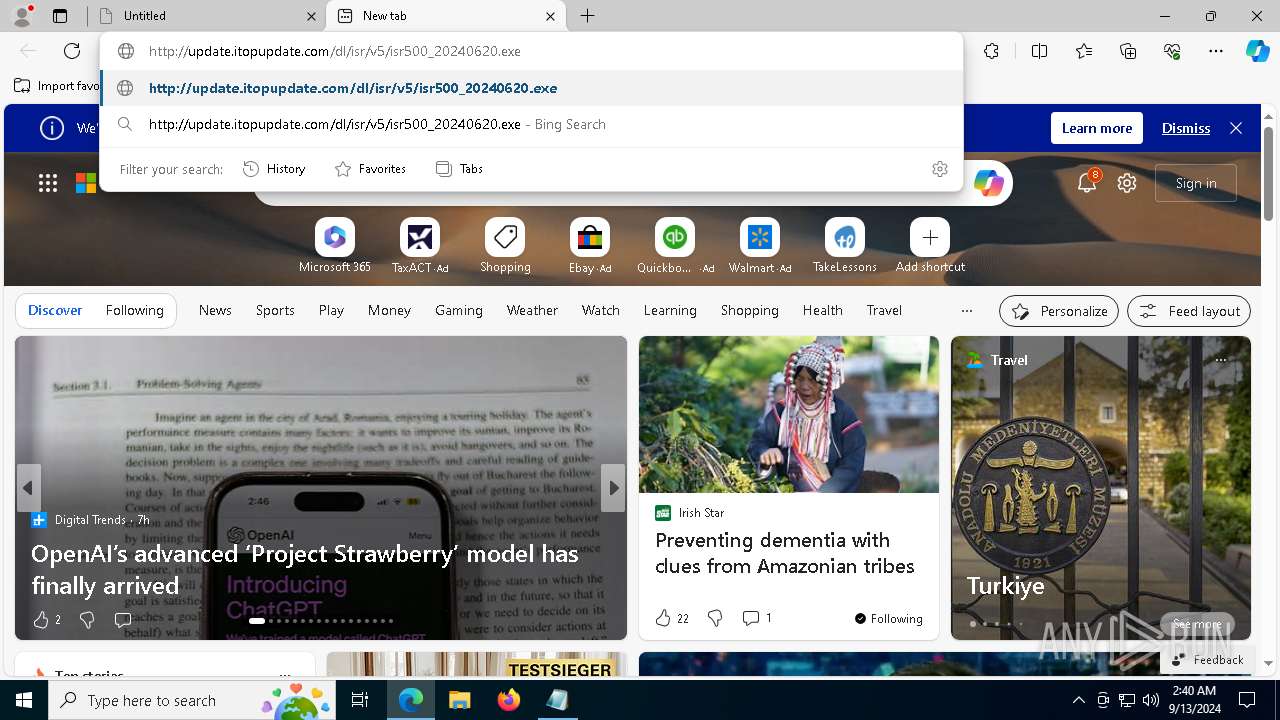Filter search by History
The image size is (1280, 720).
click(x=274, y=169)
